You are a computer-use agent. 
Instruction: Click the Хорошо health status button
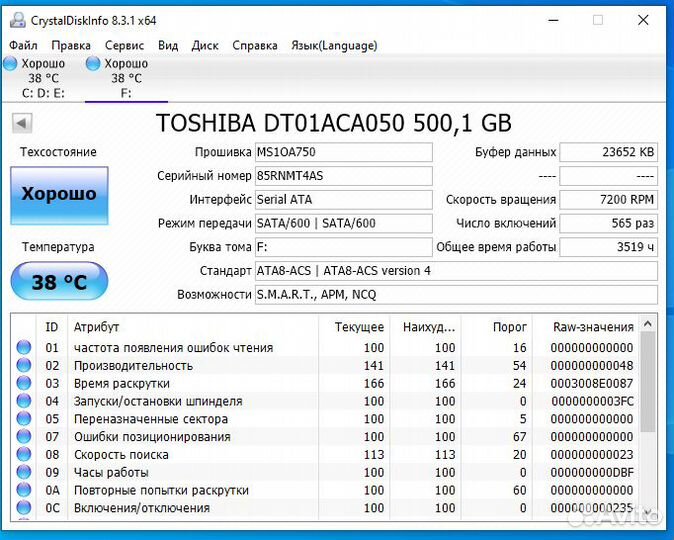click(59, 195)
